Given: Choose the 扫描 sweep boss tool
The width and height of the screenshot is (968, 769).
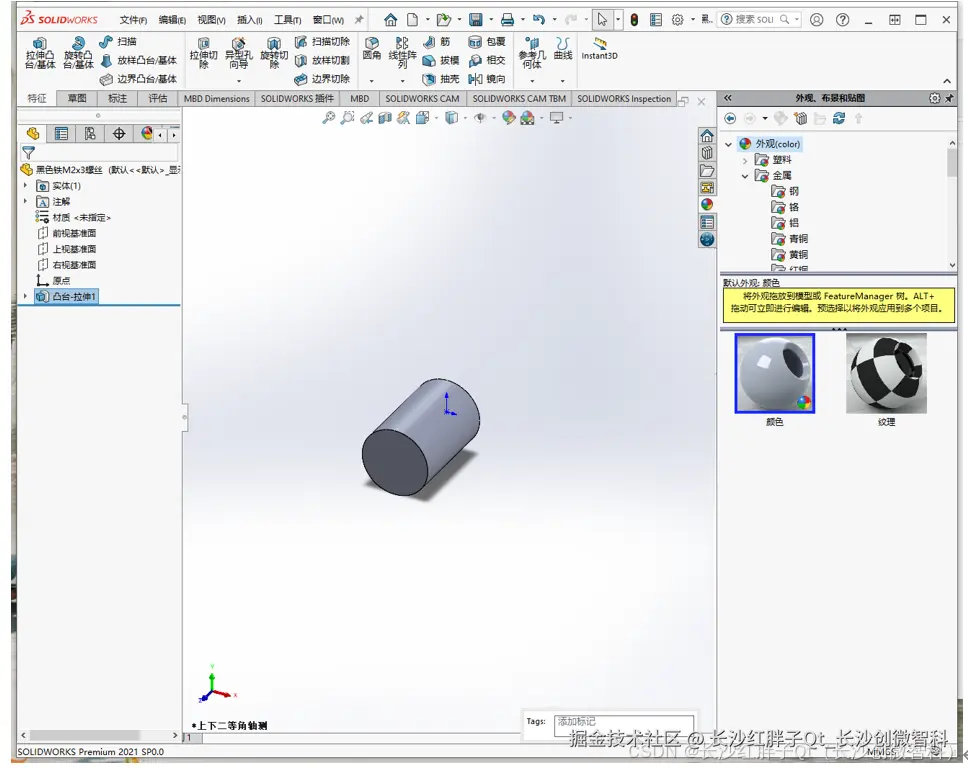Looking at the screenshot, I should tap(117, 41).
